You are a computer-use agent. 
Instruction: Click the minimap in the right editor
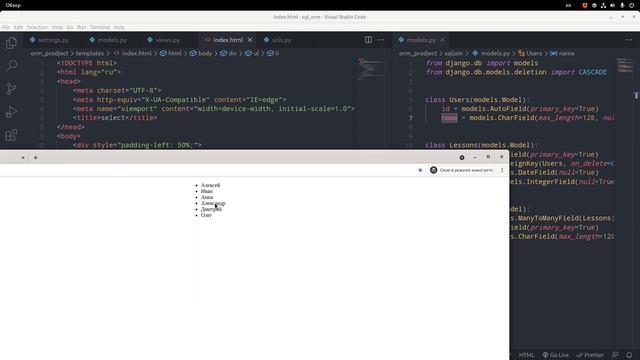pyautogui.click(x=624, y=65)
